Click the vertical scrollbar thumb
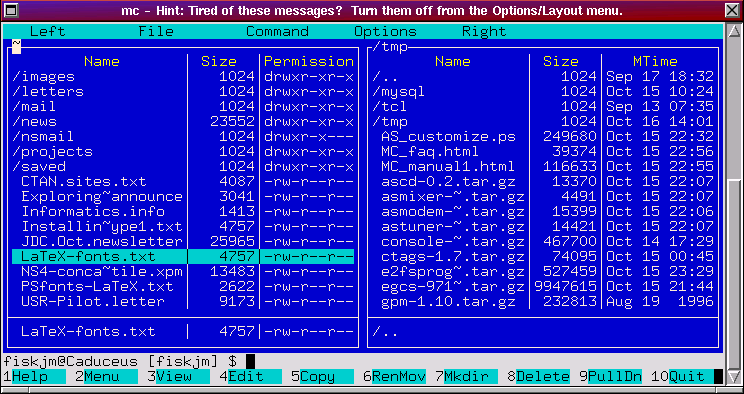 734,273
